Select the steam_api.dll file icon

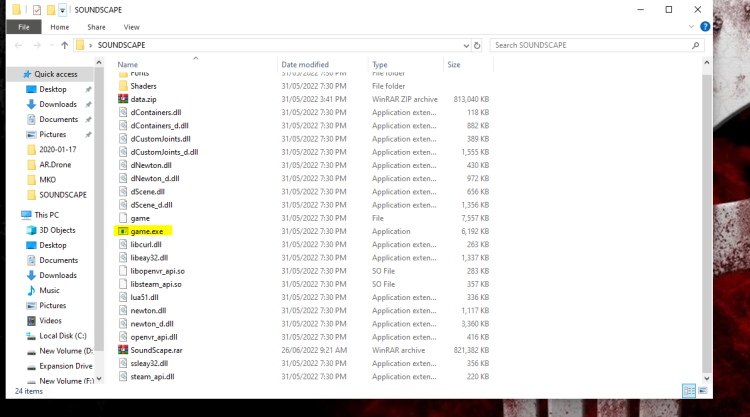123,376
